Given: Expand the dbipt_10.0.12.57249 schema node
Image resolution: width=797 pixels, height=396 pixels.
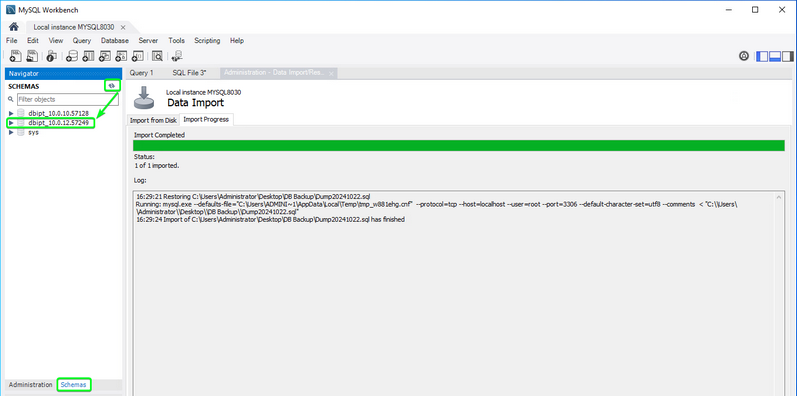Looking at the screenshot, I should pyautogui.click(x=11, y=123).
